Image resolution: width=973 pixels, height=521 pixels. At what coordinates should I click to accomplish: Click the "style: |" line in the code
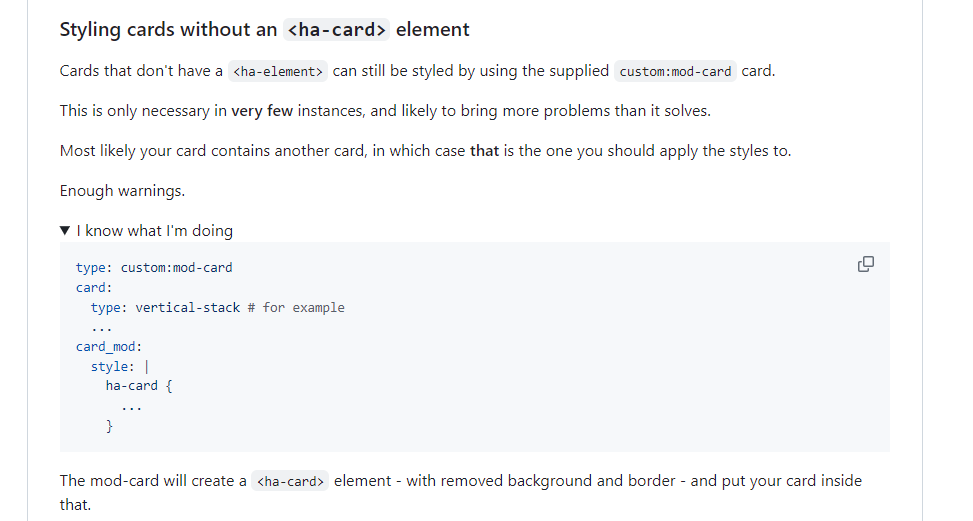[120, 367]
